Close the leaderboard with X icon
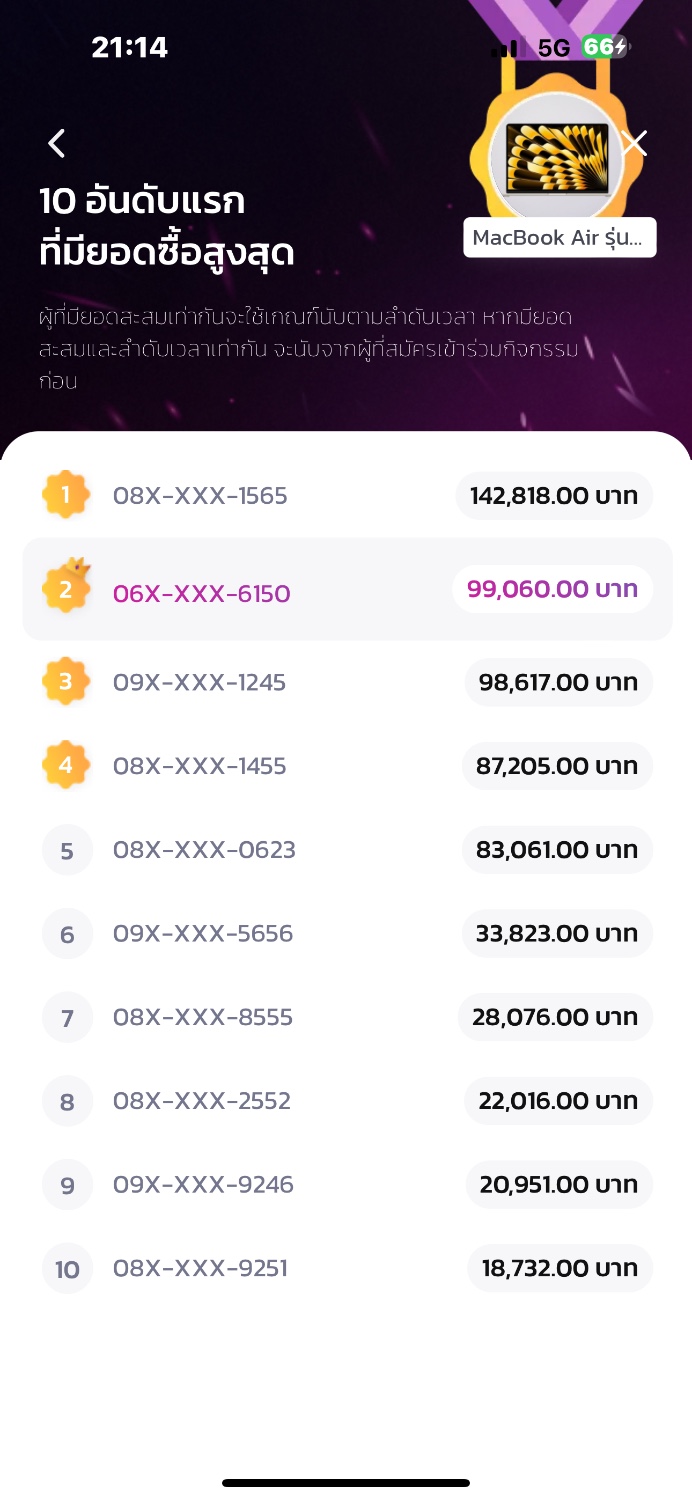Screen dimensions: 692x1500 [634, 143]
